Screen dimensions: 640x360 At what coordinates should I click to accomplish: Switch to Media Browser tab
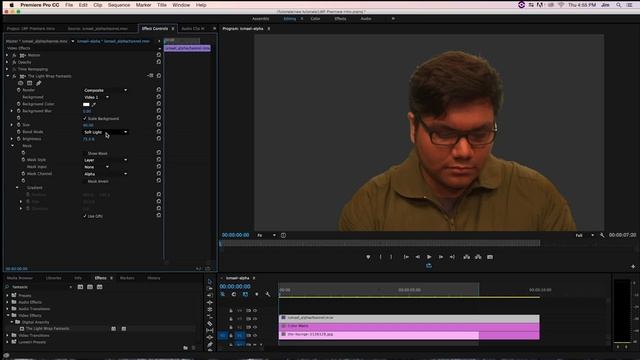(x=20, y=278)
